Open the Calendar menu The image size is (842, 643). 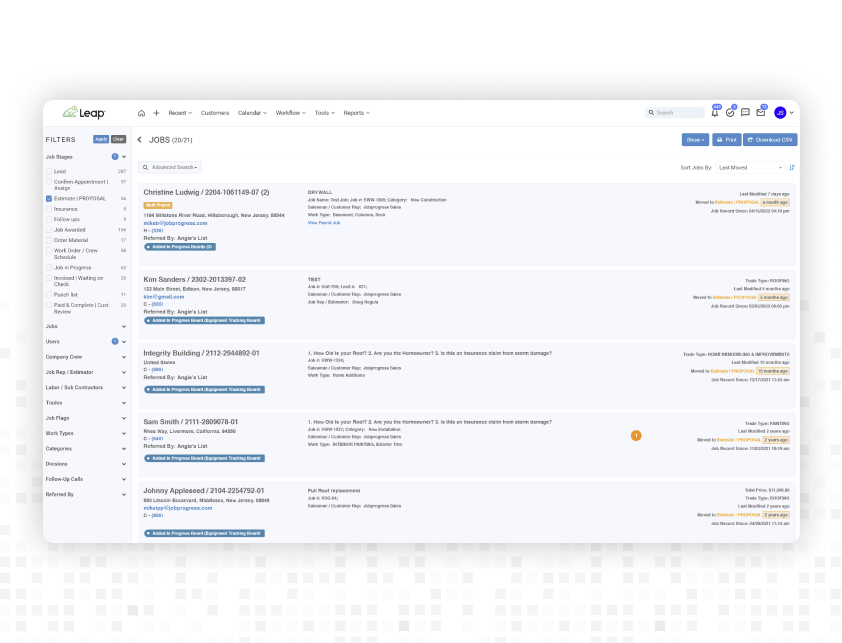(x=252, y=113)
